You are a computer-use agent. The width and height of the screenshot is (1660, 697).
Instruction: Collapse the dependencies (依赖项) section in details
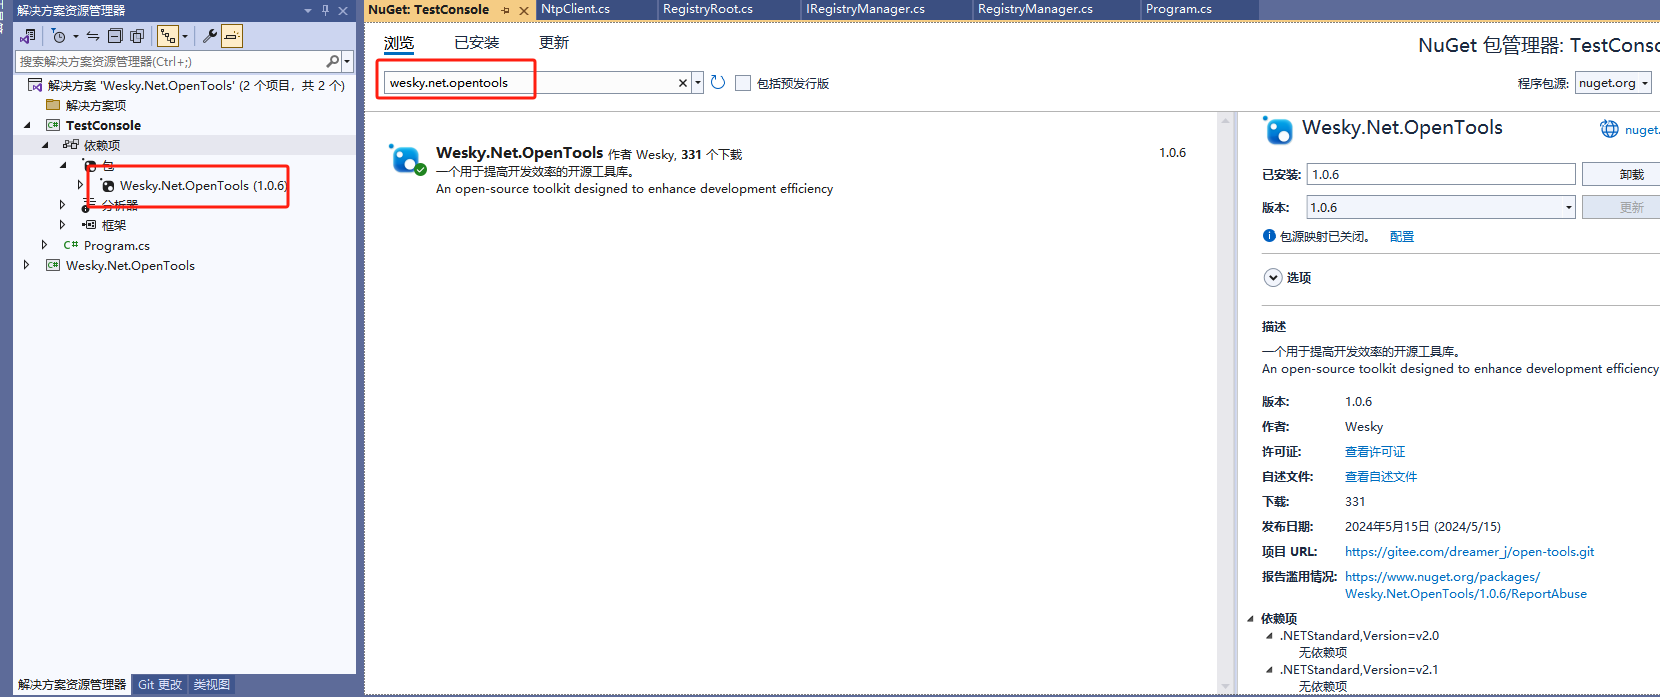click(x=1251, y=618)
